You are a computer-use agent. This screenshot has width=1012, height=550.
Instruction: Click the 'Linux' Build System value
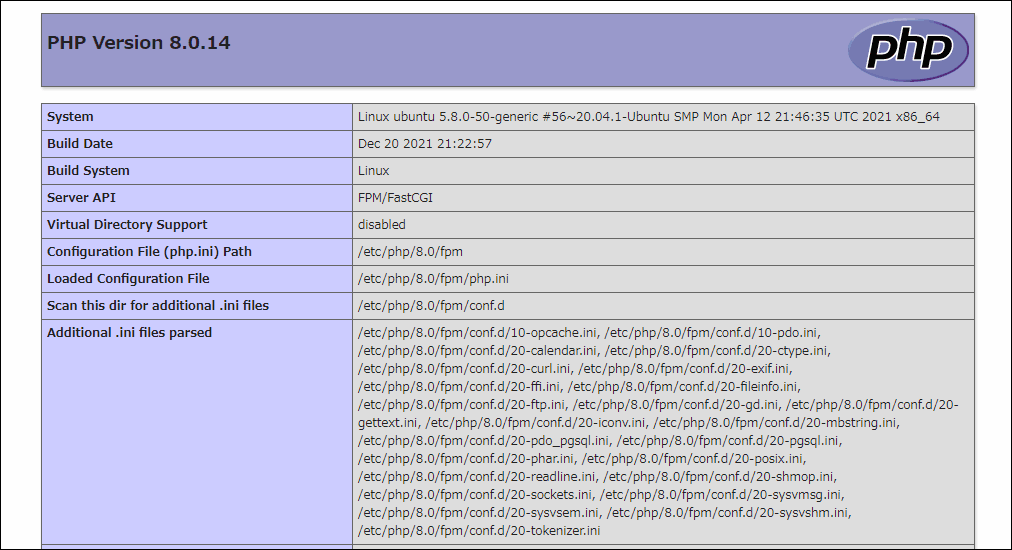[374, 171]
